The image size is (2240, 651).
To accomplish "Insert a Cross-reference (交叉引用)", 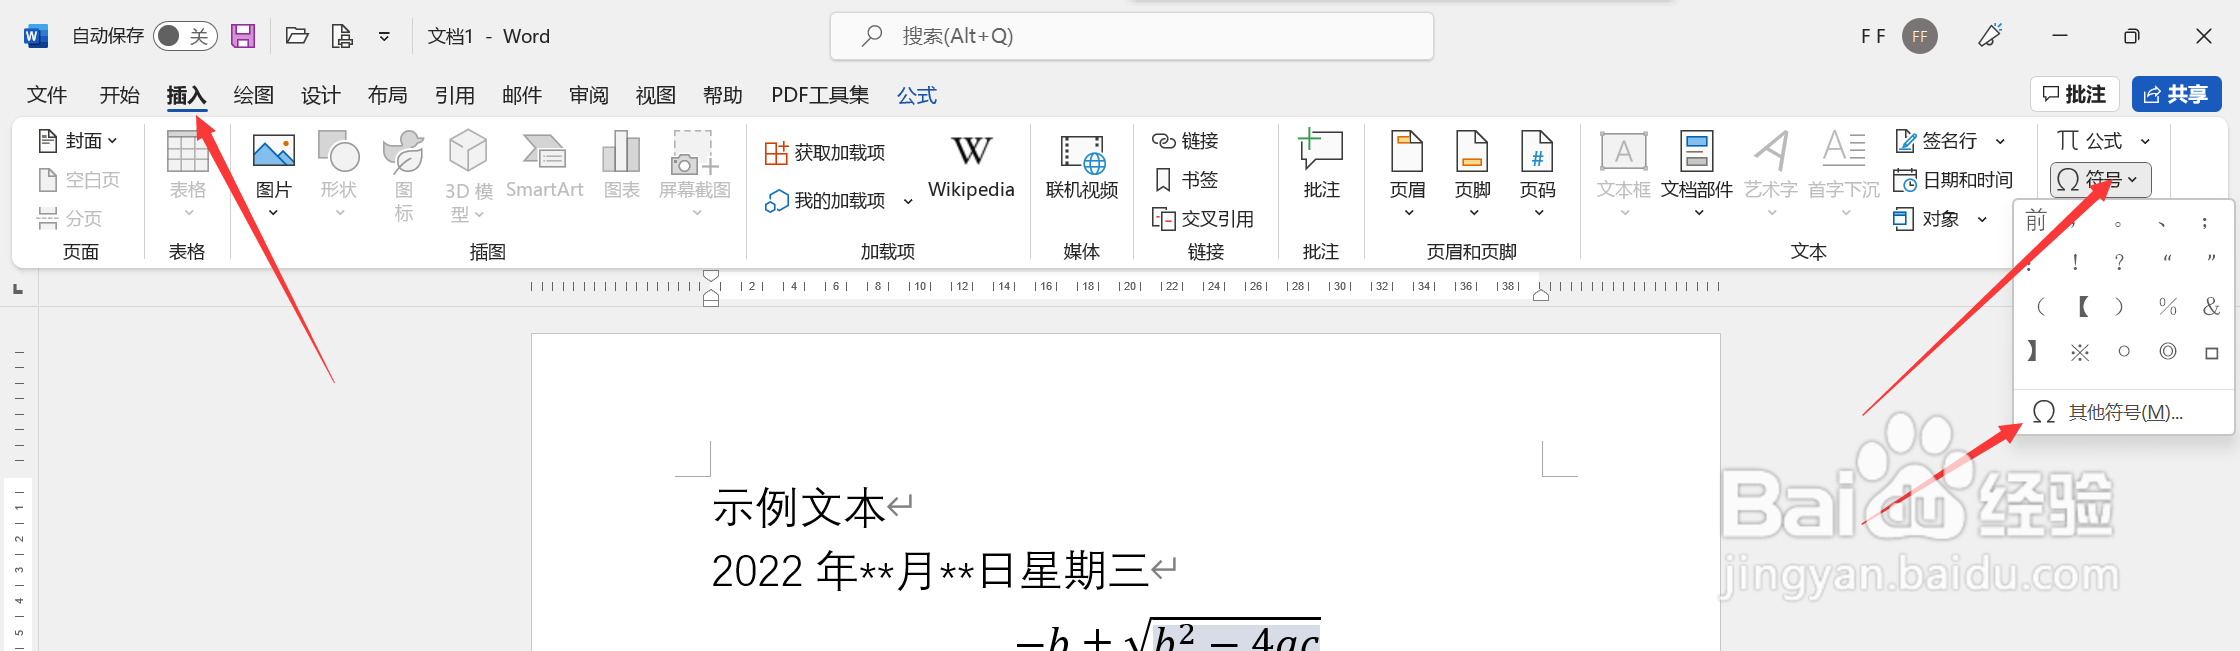I will tap(1203, 219).
